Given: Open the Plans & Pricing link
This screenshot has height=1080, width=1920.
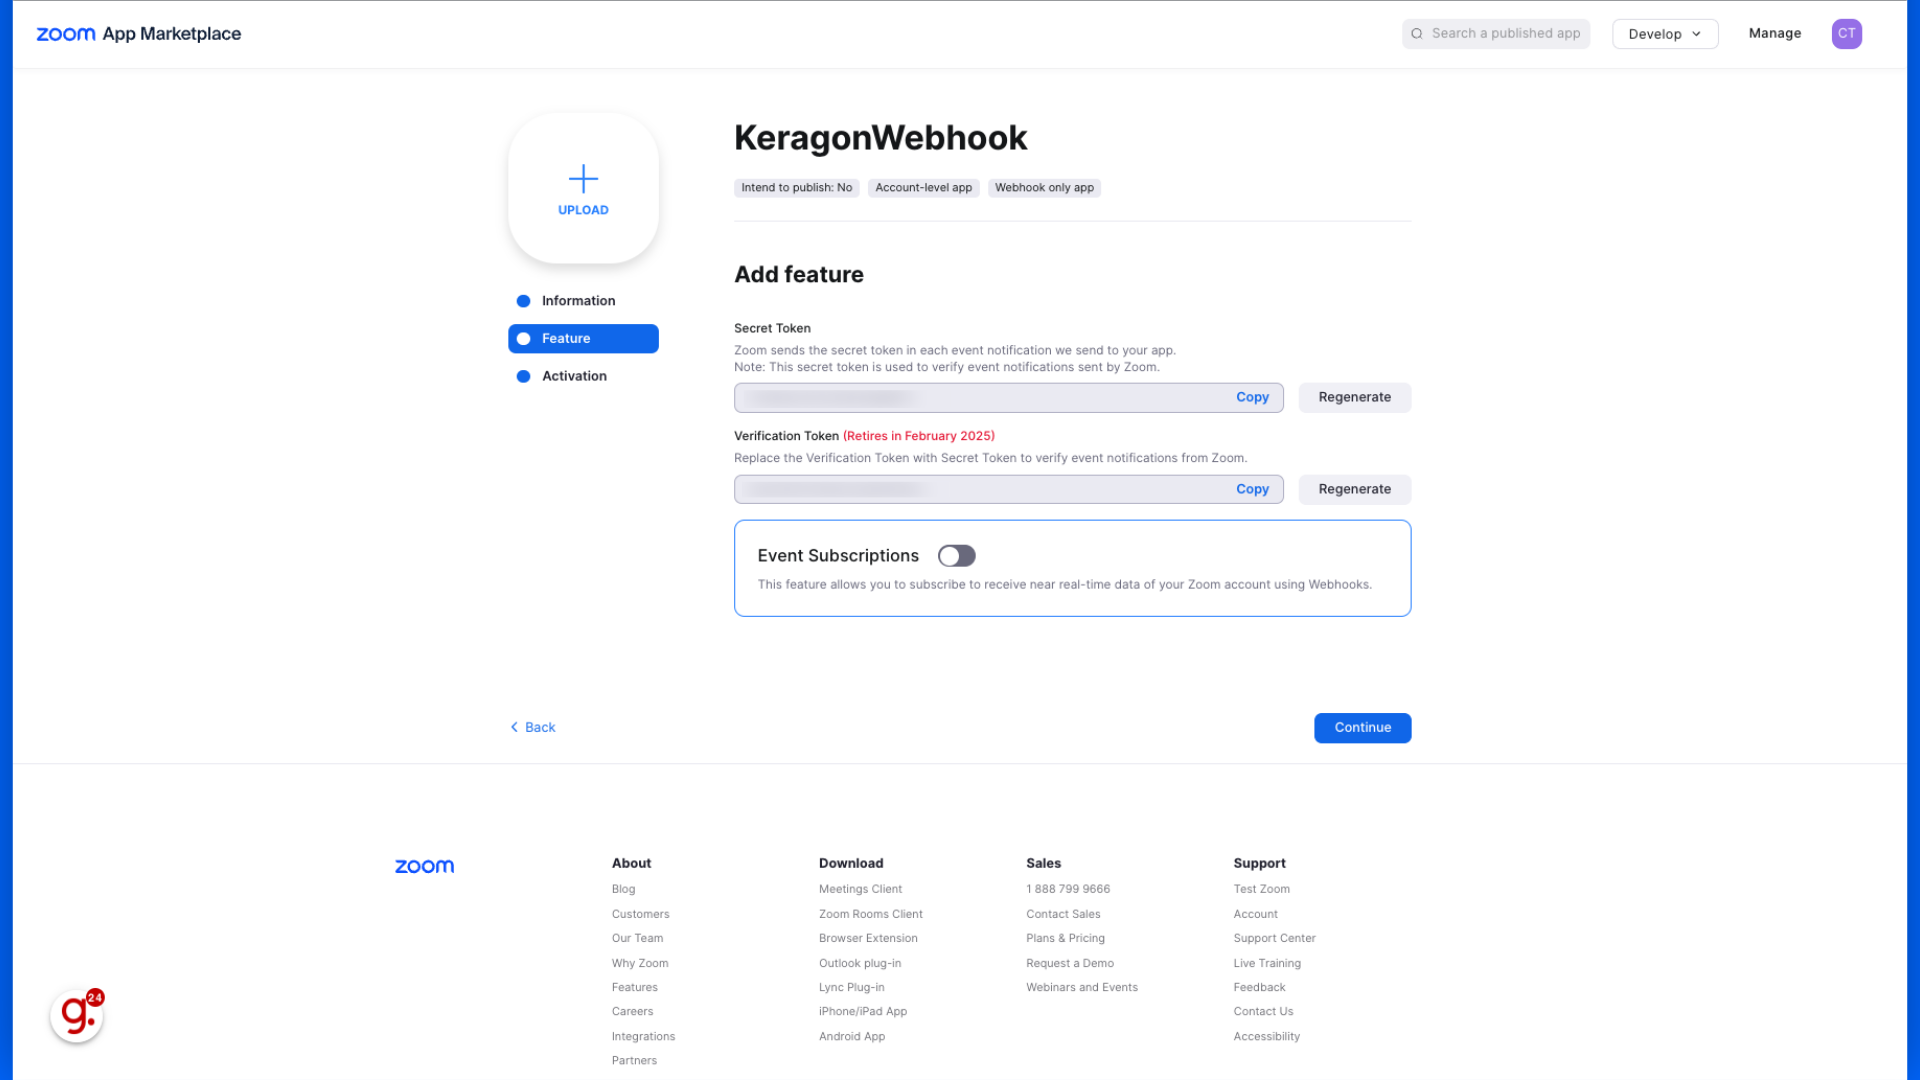Looking at the screenshot, I should (x=1065, y=938).
